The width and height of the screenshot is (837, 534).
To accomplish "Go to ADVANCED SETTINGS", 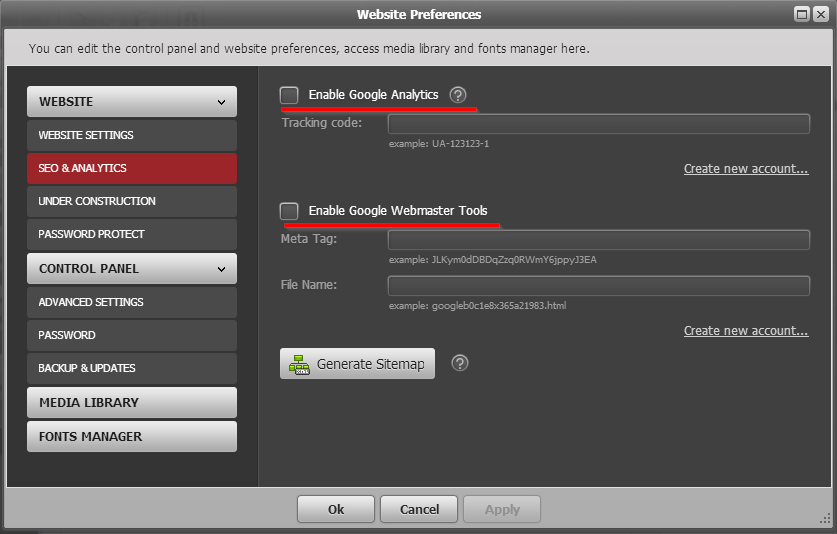I will coord(132,302).
